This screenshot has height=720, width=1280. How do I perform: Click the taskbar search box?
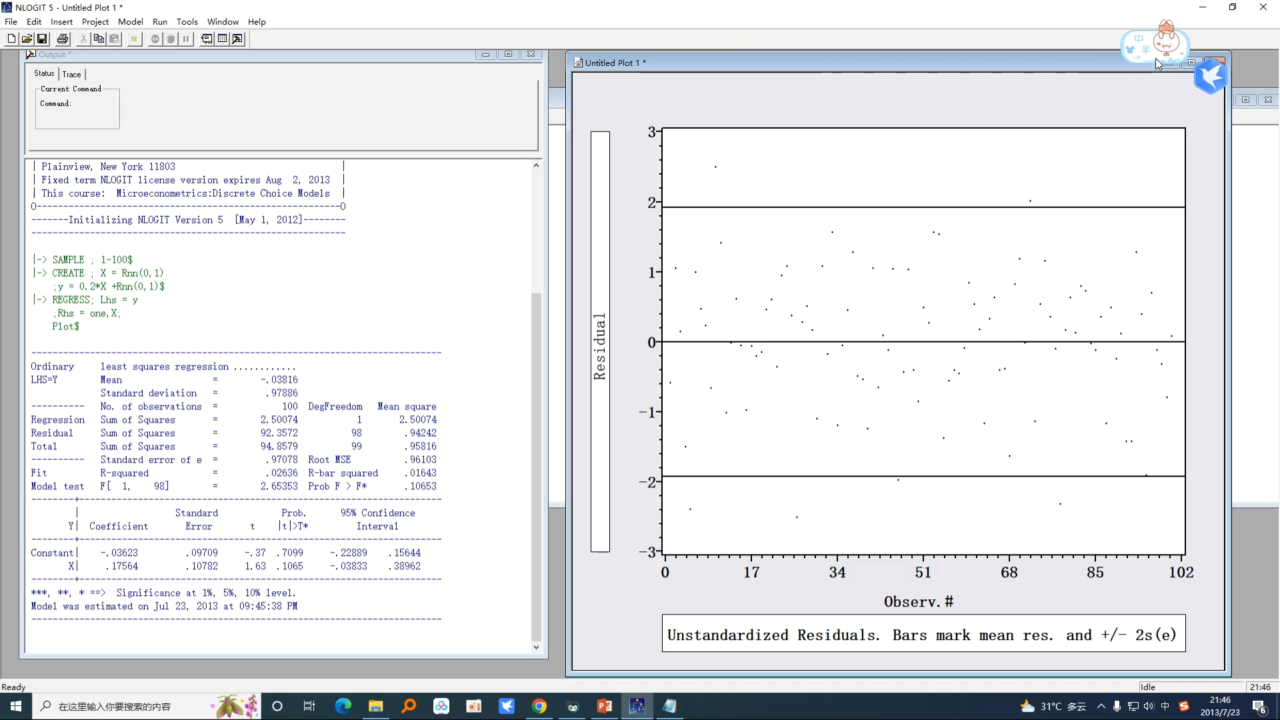[x=145, y=706]
